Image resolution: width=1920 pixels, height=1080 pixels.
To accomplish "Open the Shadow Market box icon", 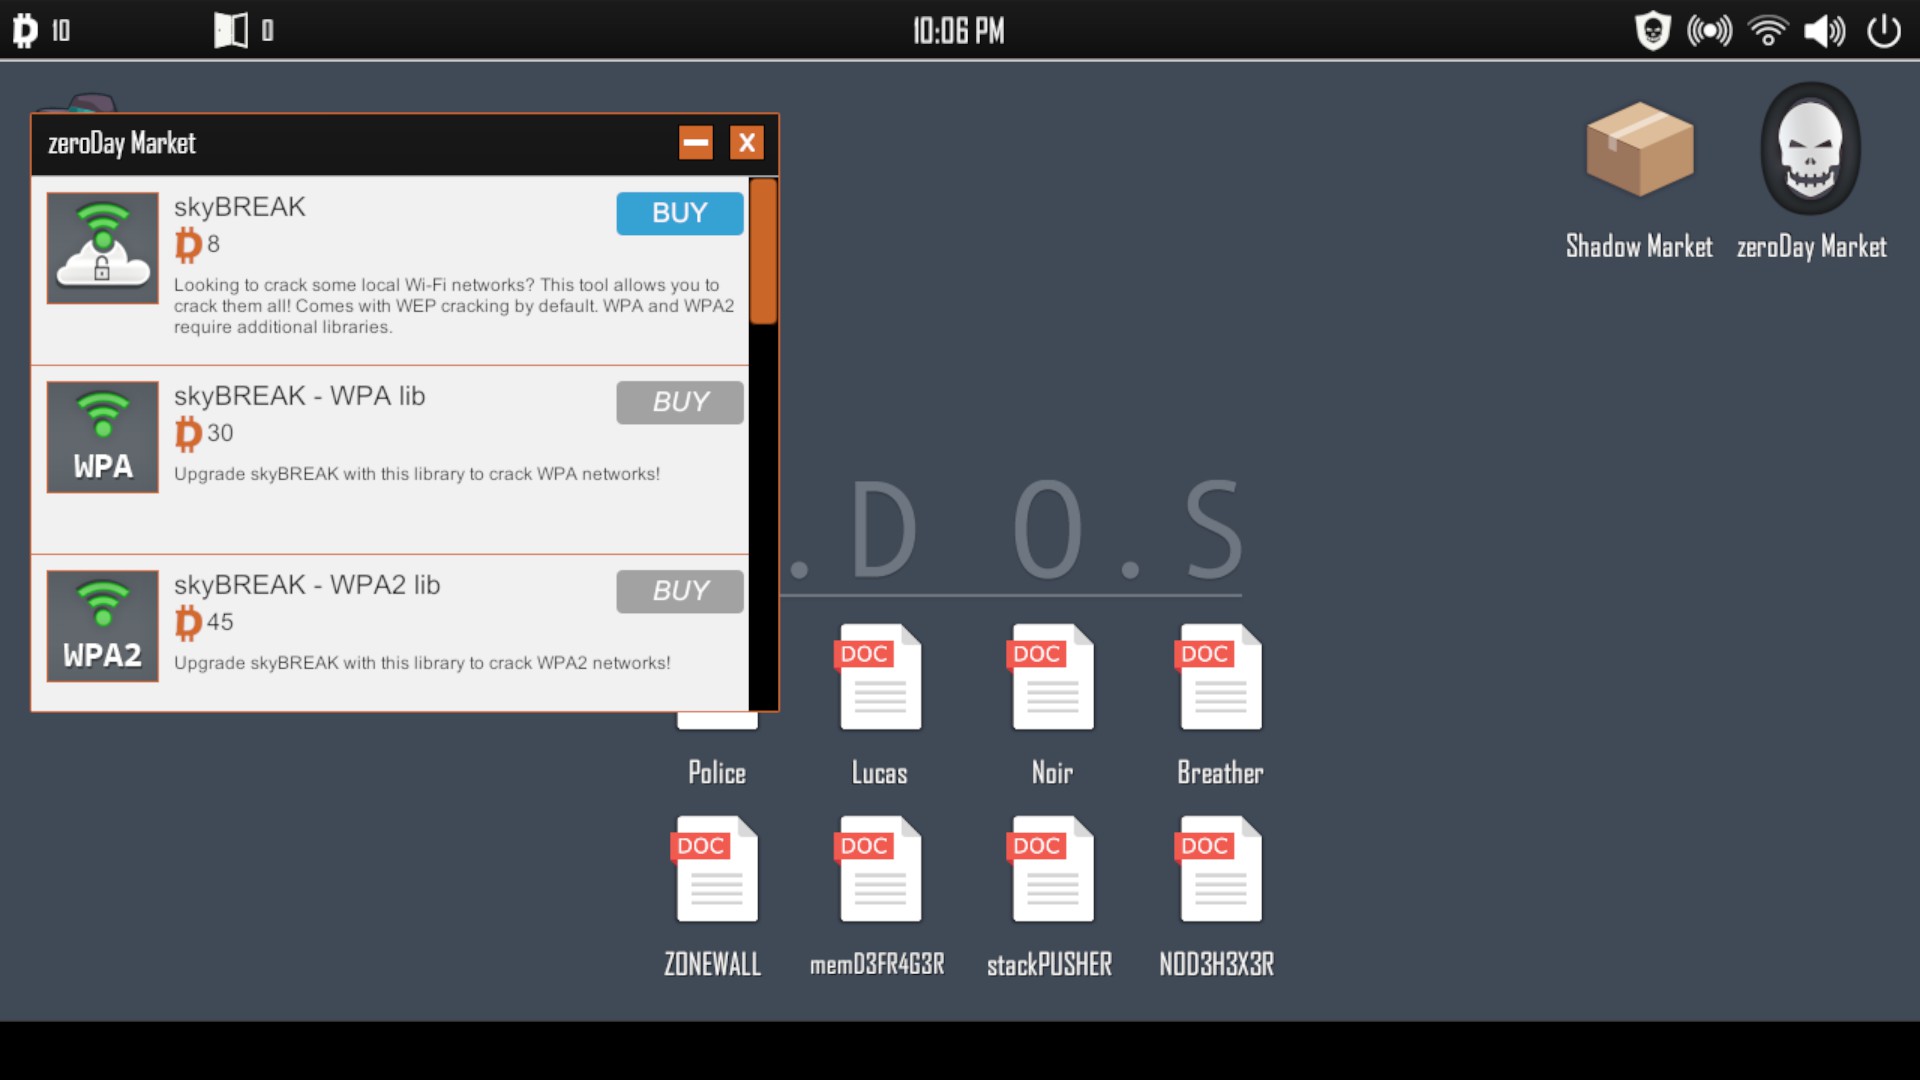I will pos(1639,150).
